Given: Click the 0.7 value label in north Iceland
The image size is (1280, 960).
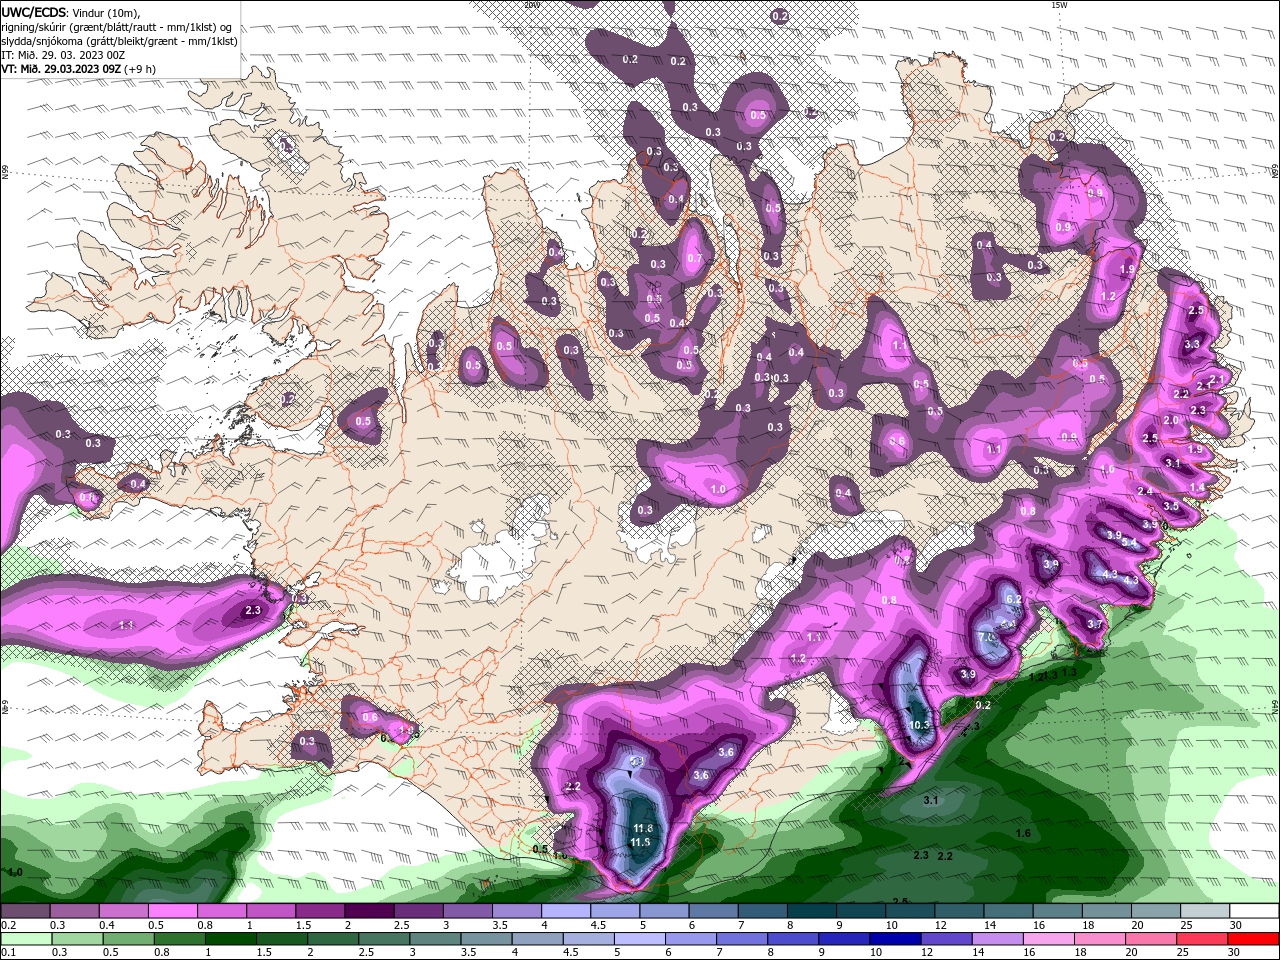Looking at the screenshot, I should tap(695, 258).
